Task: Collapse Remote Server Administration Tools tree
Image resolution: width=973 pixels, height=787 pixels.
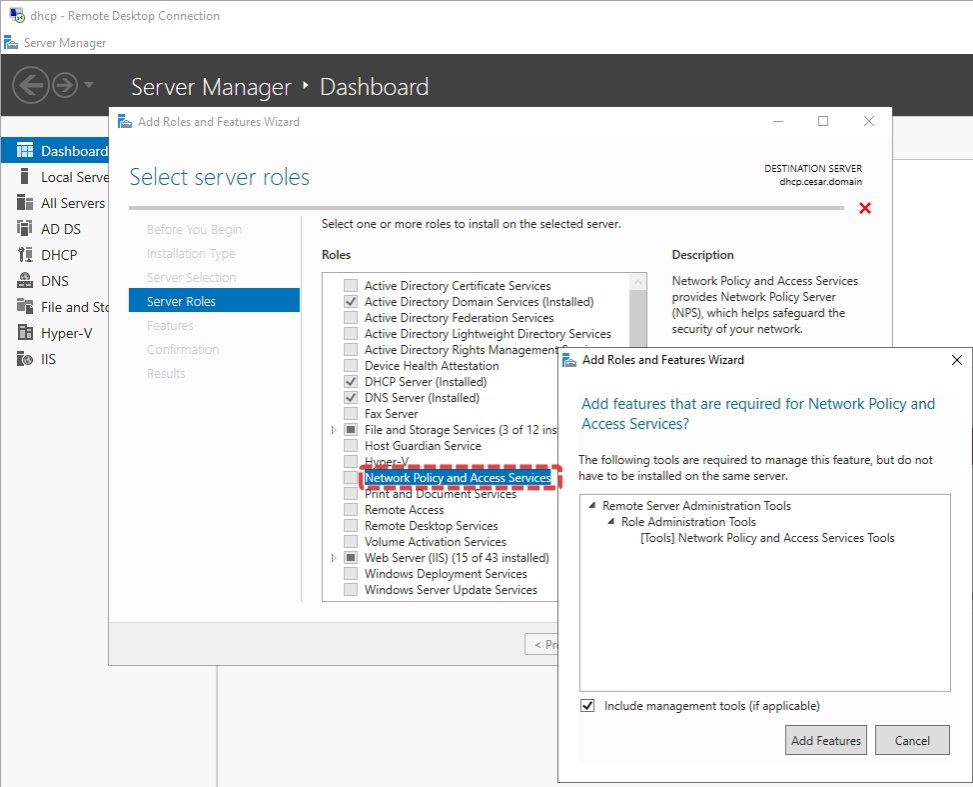Action: tap(593, 506)
